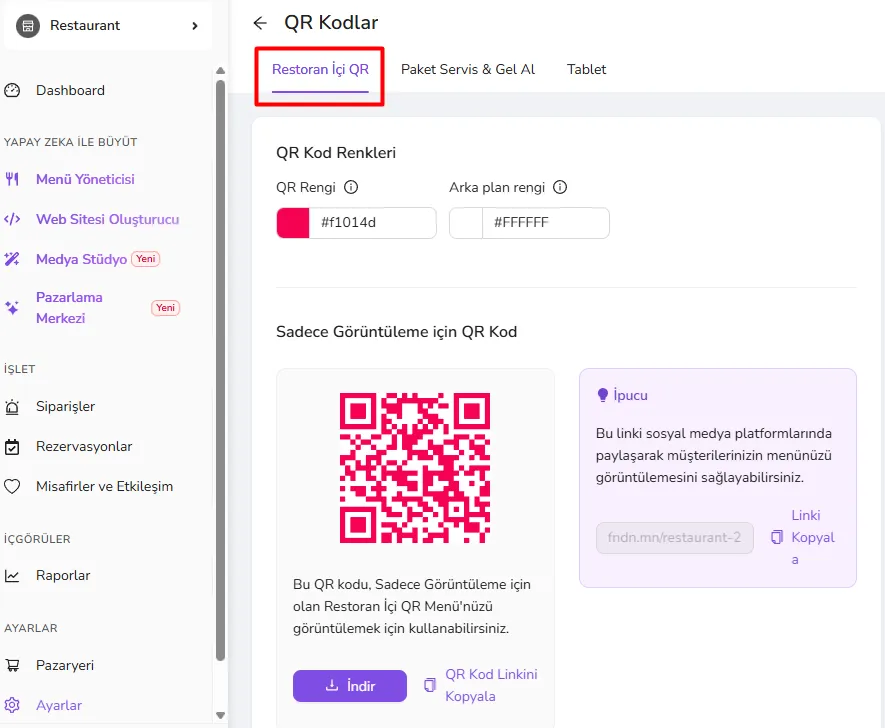The height and width of the screenshot is (728, 885).
Task: Click the #FFFFFF background color field
Action: [x=545, y=223]
